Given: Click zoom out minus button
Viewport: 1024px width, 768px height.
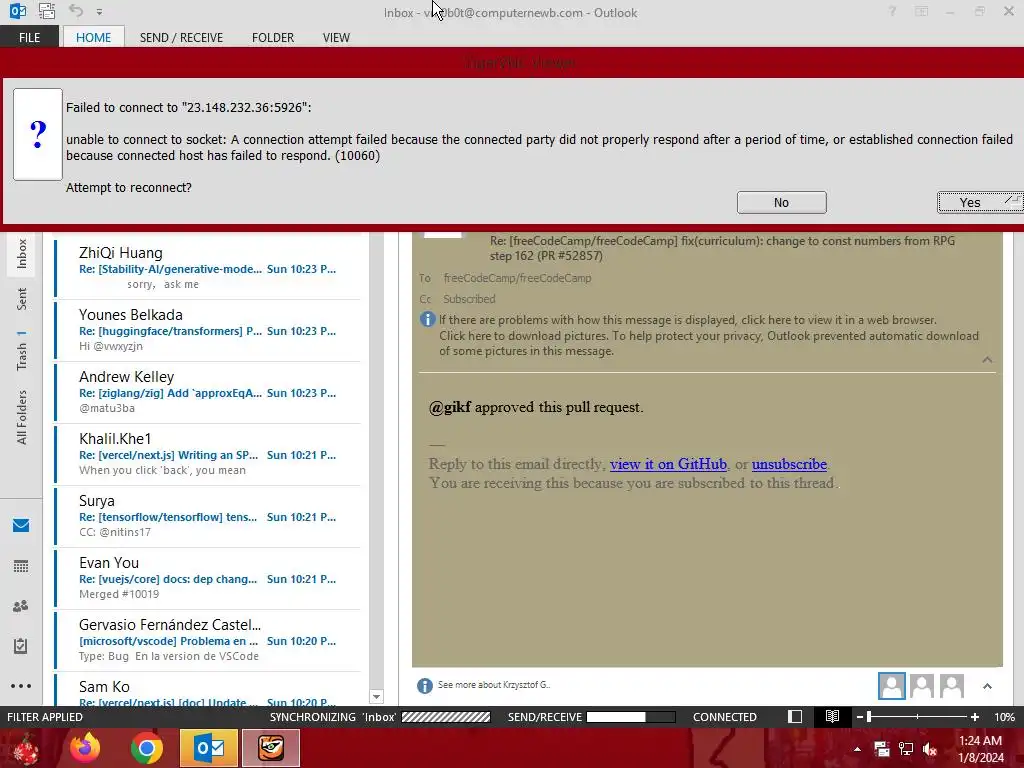Looking at the screenshot, I should click(x=860, y=717).
